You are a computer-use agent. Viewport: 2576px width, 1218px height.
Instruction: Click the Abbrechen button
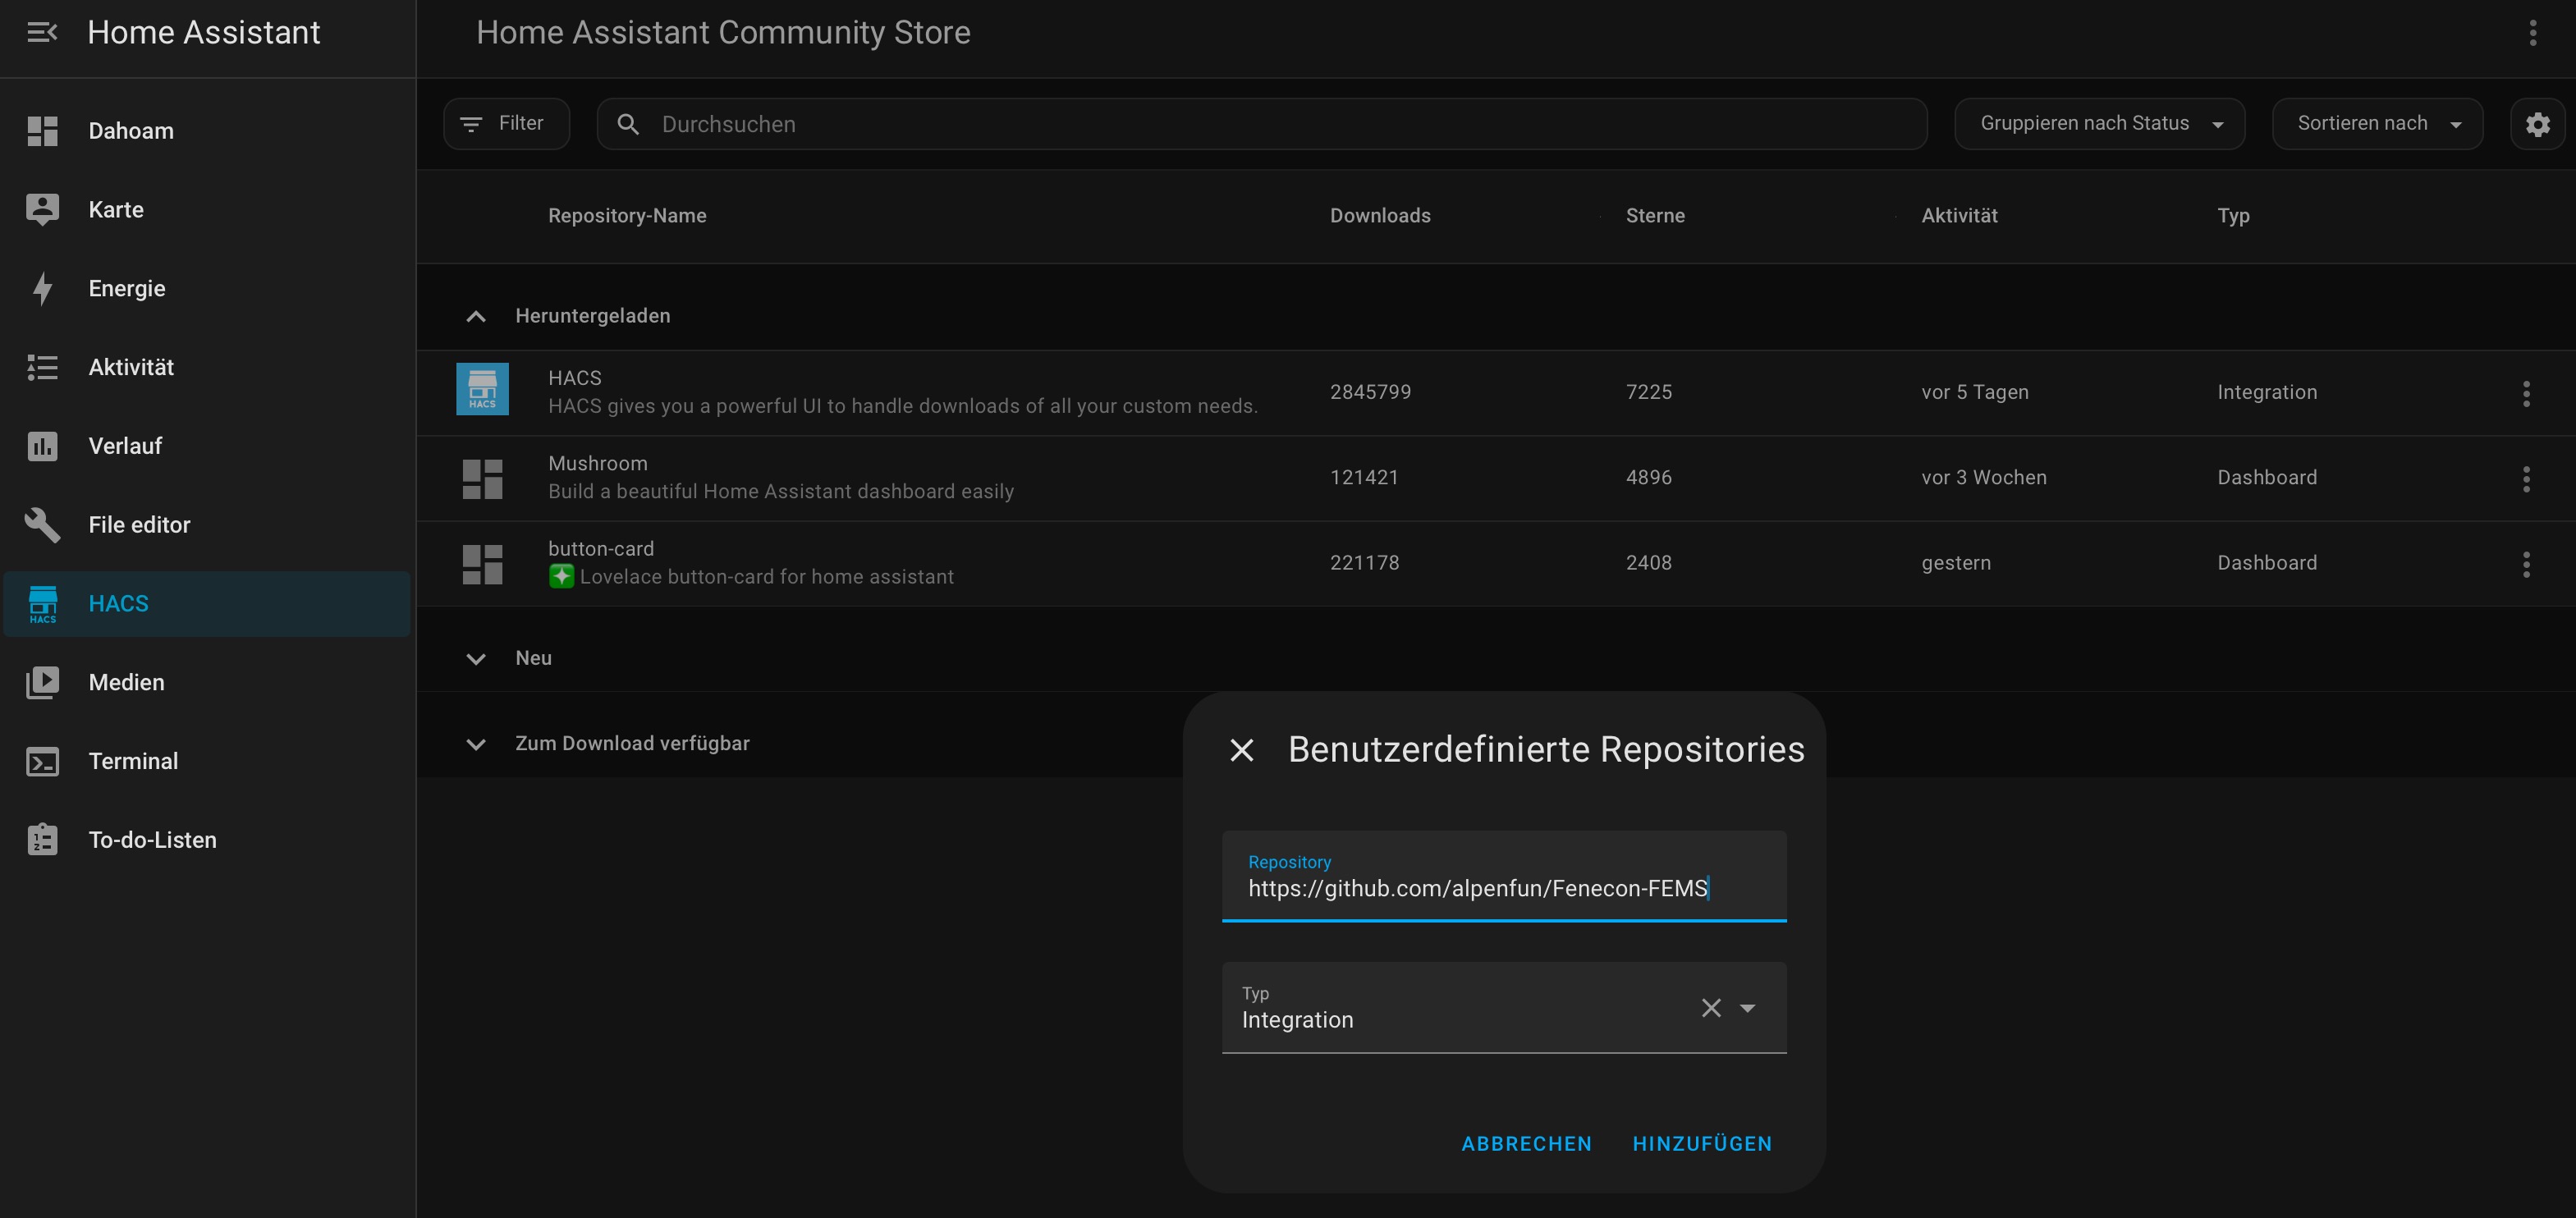point(1526,1144)
